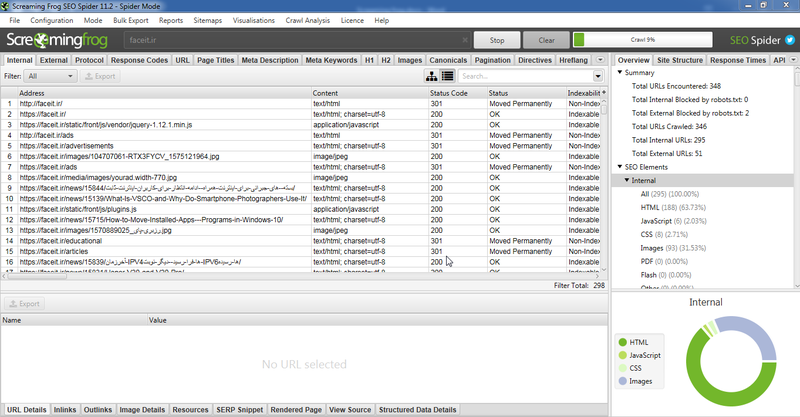This screenshot has height=417, width=800.
Task: Open the Visualisations menu
Action: pyautogui.click(x=254, y=20)
